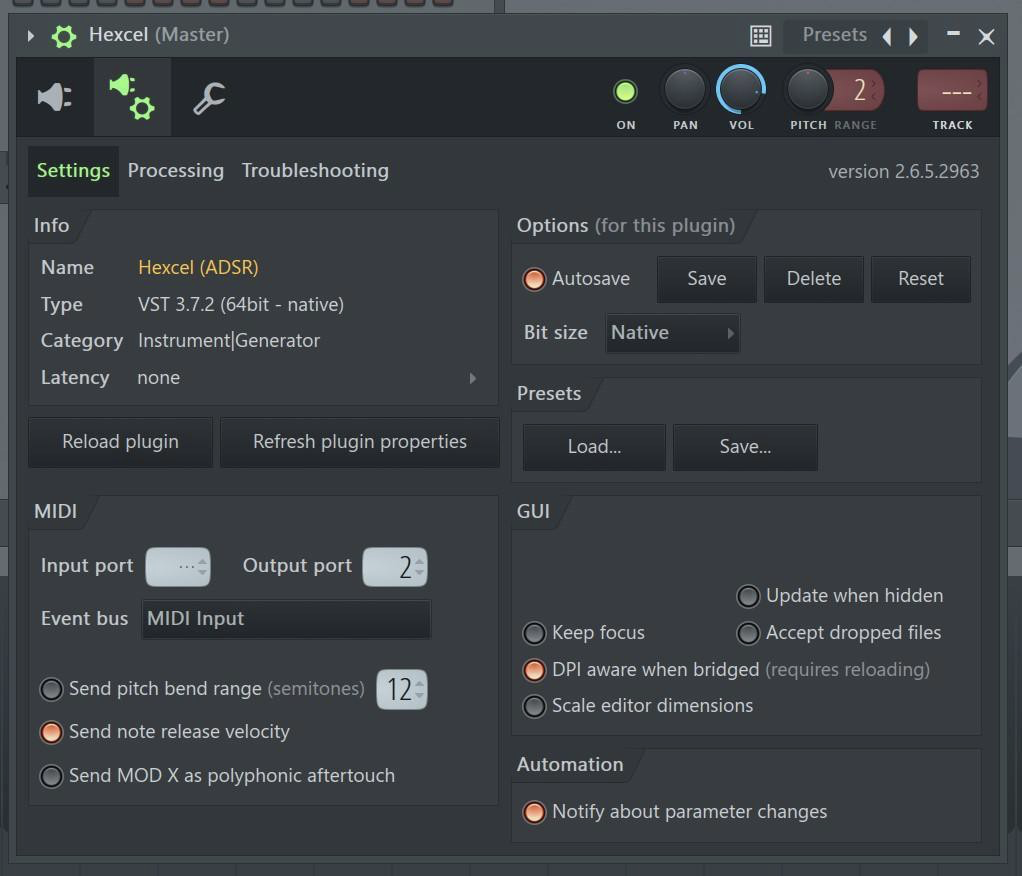Open the plugin editor speaker icon tab

pos(55,97)
